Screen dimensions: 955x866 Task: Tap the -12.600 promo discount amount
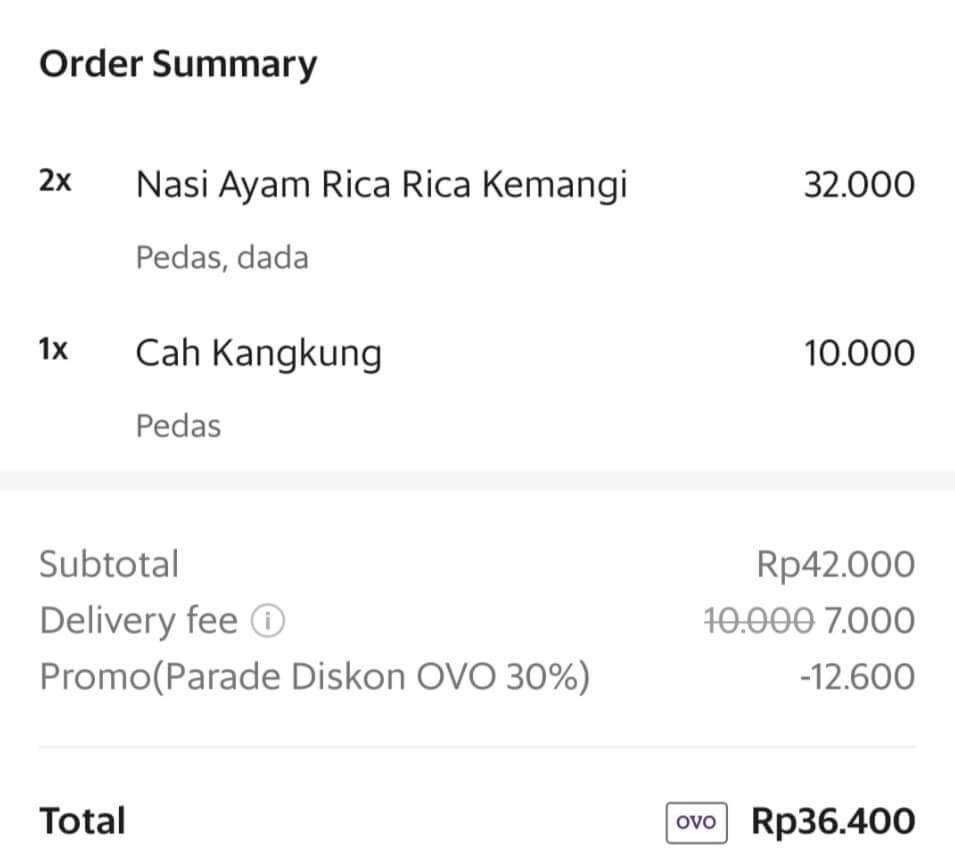857,677
